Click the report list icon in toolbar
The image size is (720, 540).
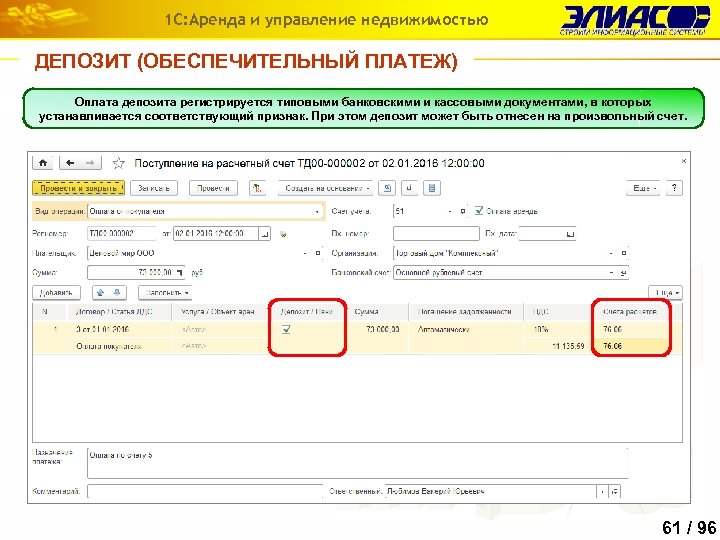tap(432, 188)
